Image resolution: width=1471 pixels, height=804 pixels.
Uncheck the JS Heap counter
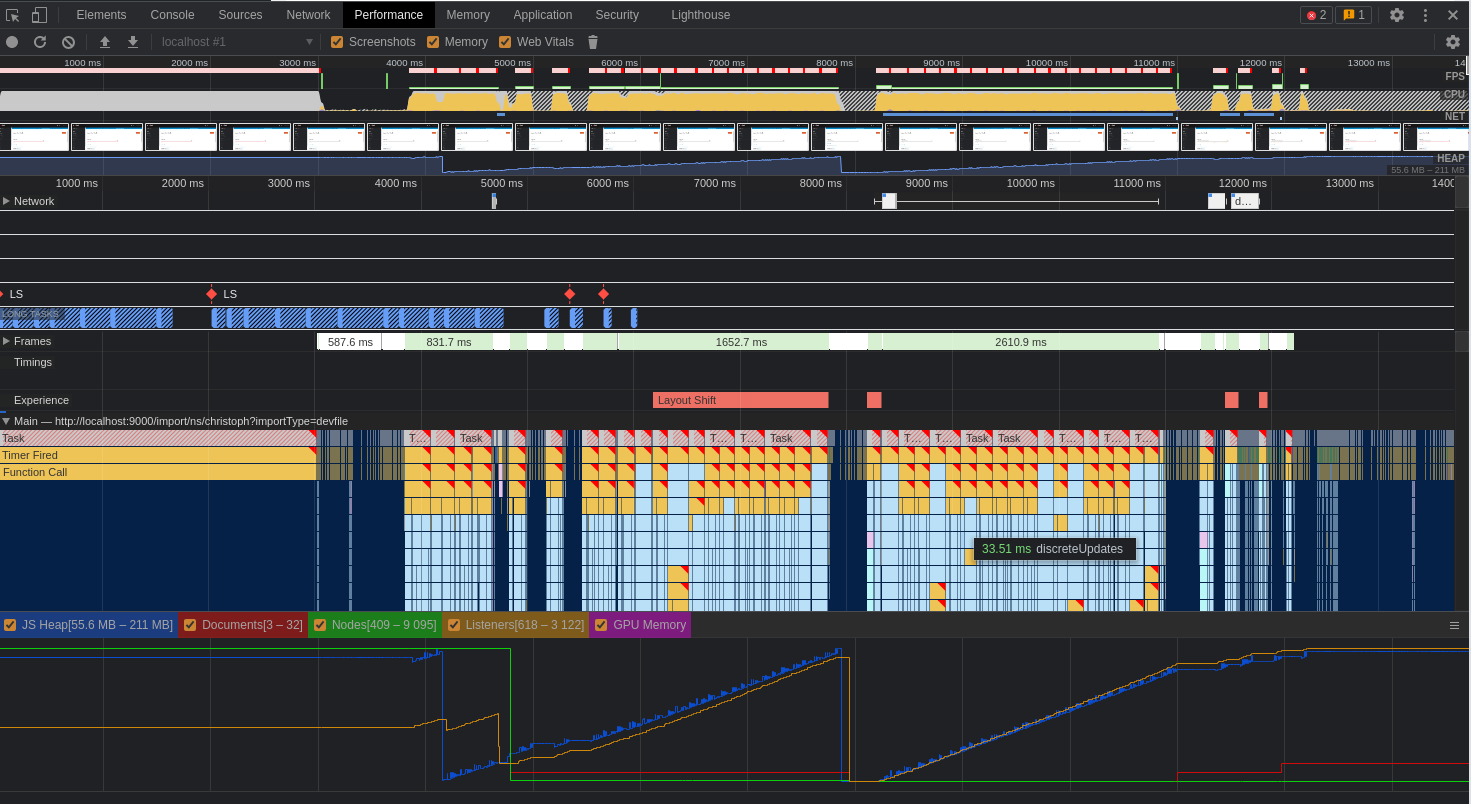pyautogui.click(x=10, y=625)
